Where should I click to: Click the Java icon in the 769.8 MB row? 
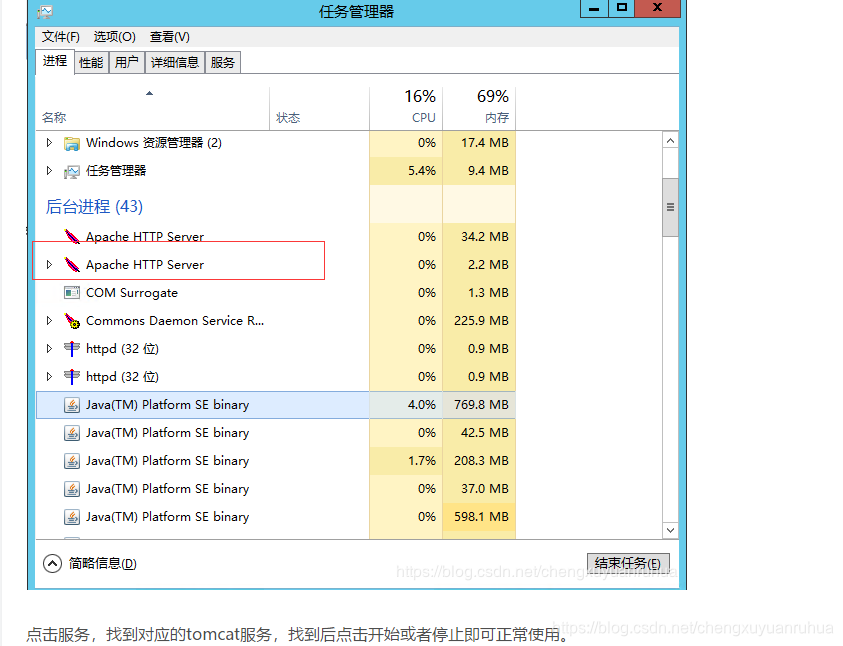[x=72, y=405]
